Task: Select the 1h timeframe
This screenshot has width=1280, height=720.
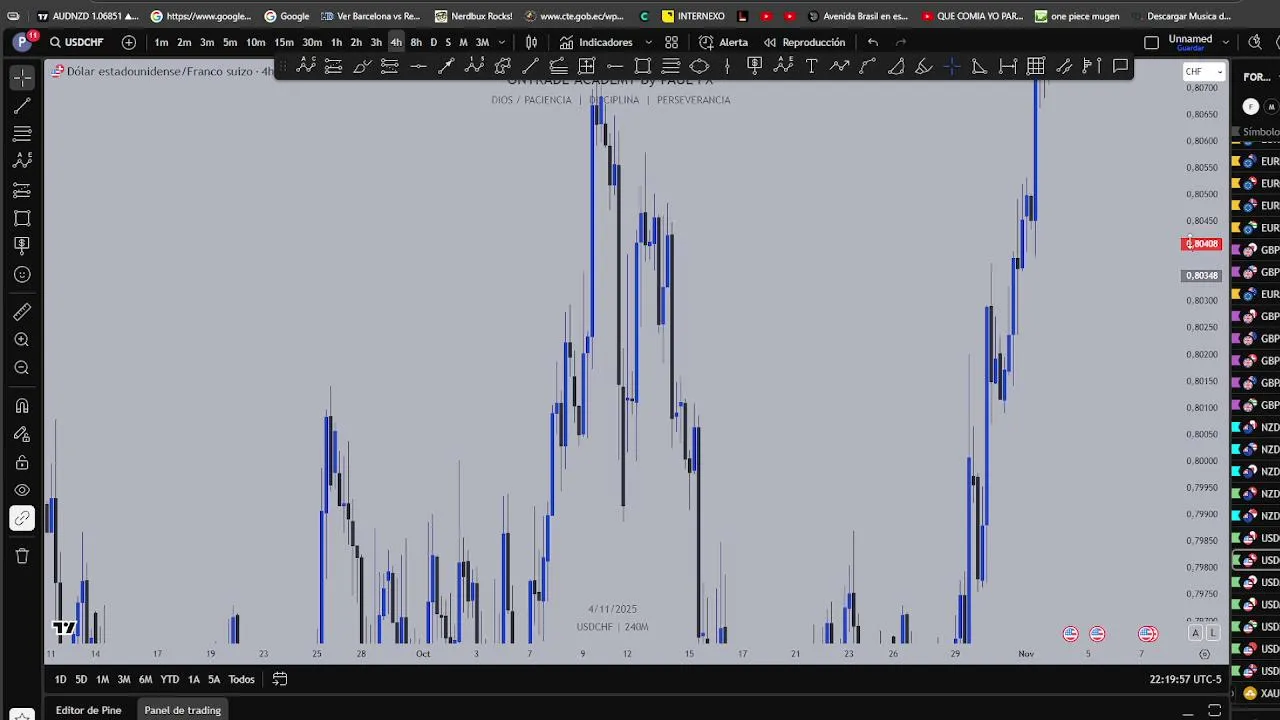Action: point(336,42)
